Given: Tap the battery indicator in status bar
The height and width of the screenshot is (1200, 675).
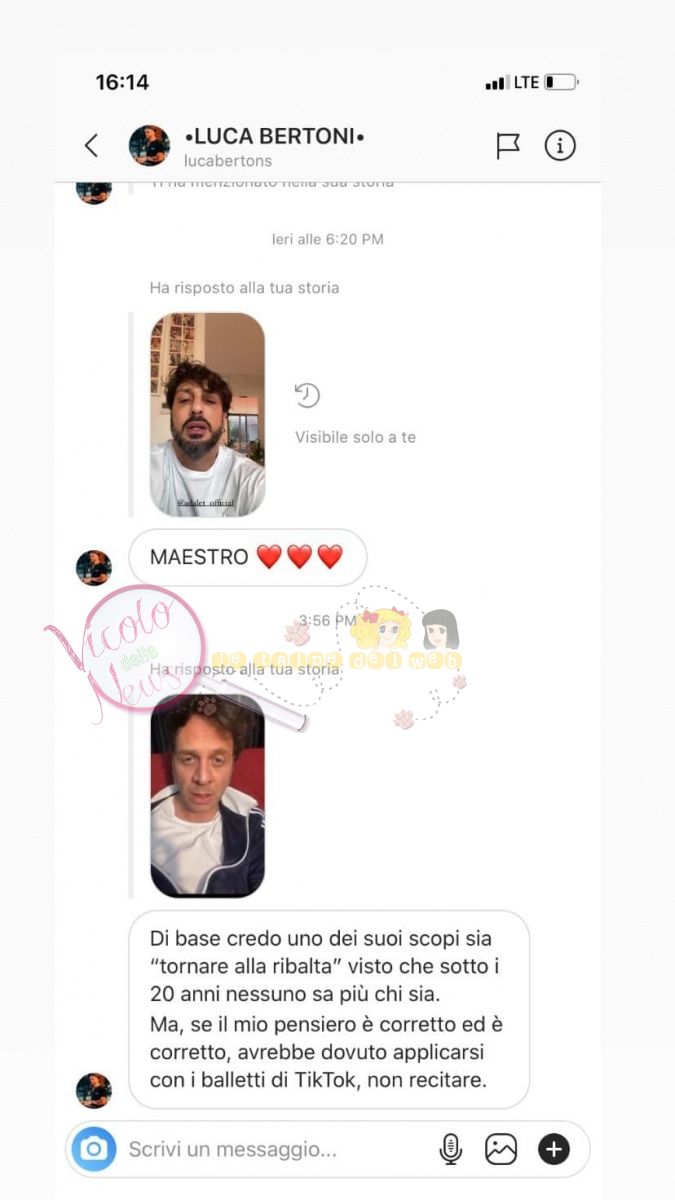Looking at the screenshot, I should click(x=561, y=82).
